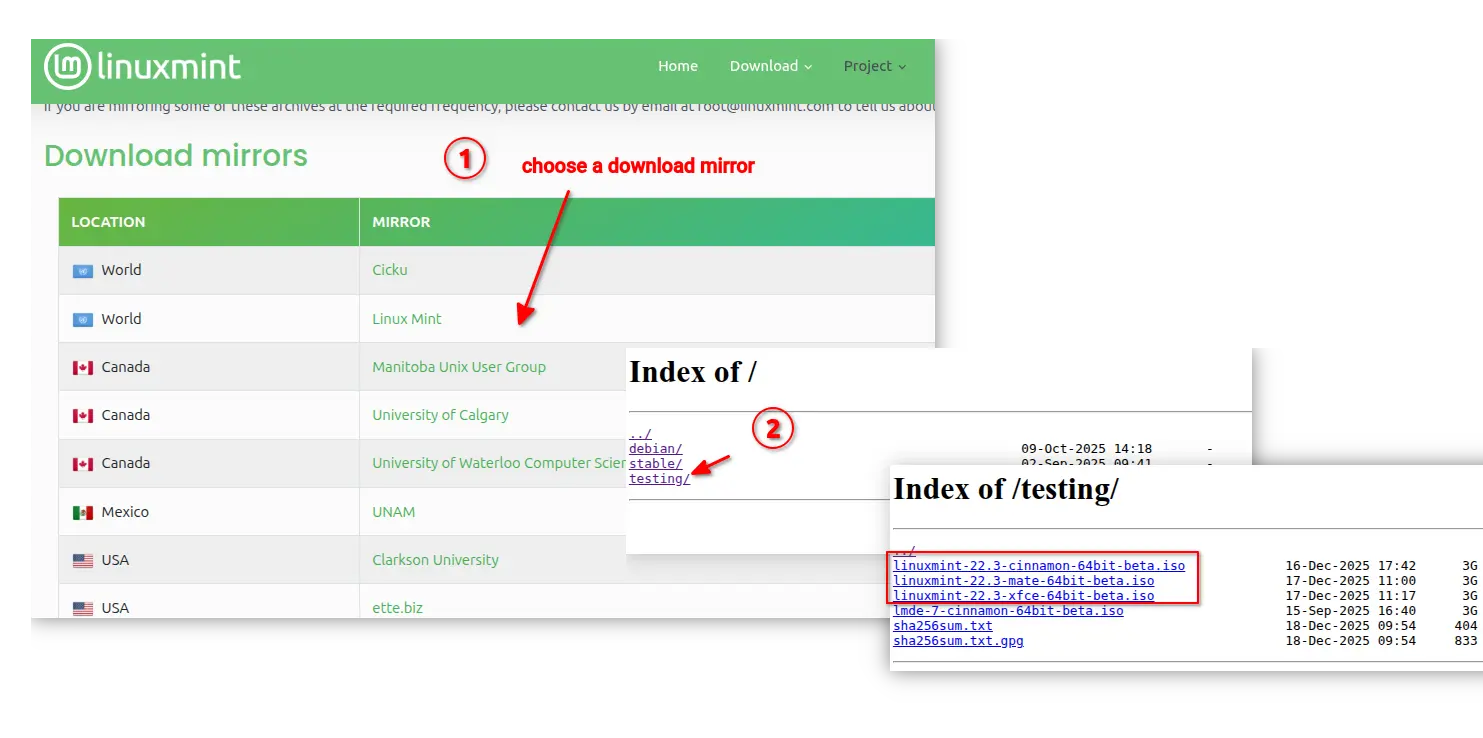This screenshot has width=1483, height=738.
Task: Open the Linux Mint world mirror
Action: click(x=407, y=319)
